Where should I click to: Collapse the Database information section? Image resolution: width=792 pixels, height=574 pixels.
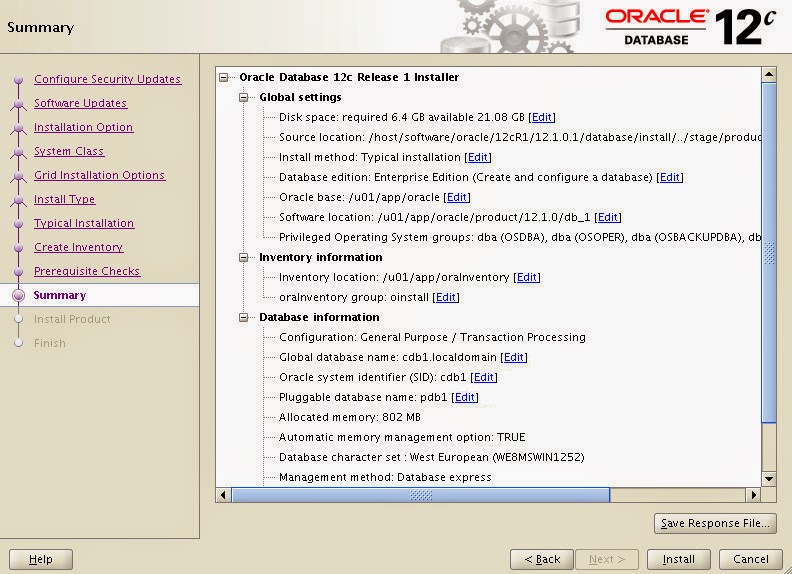[x=243, y=317]
